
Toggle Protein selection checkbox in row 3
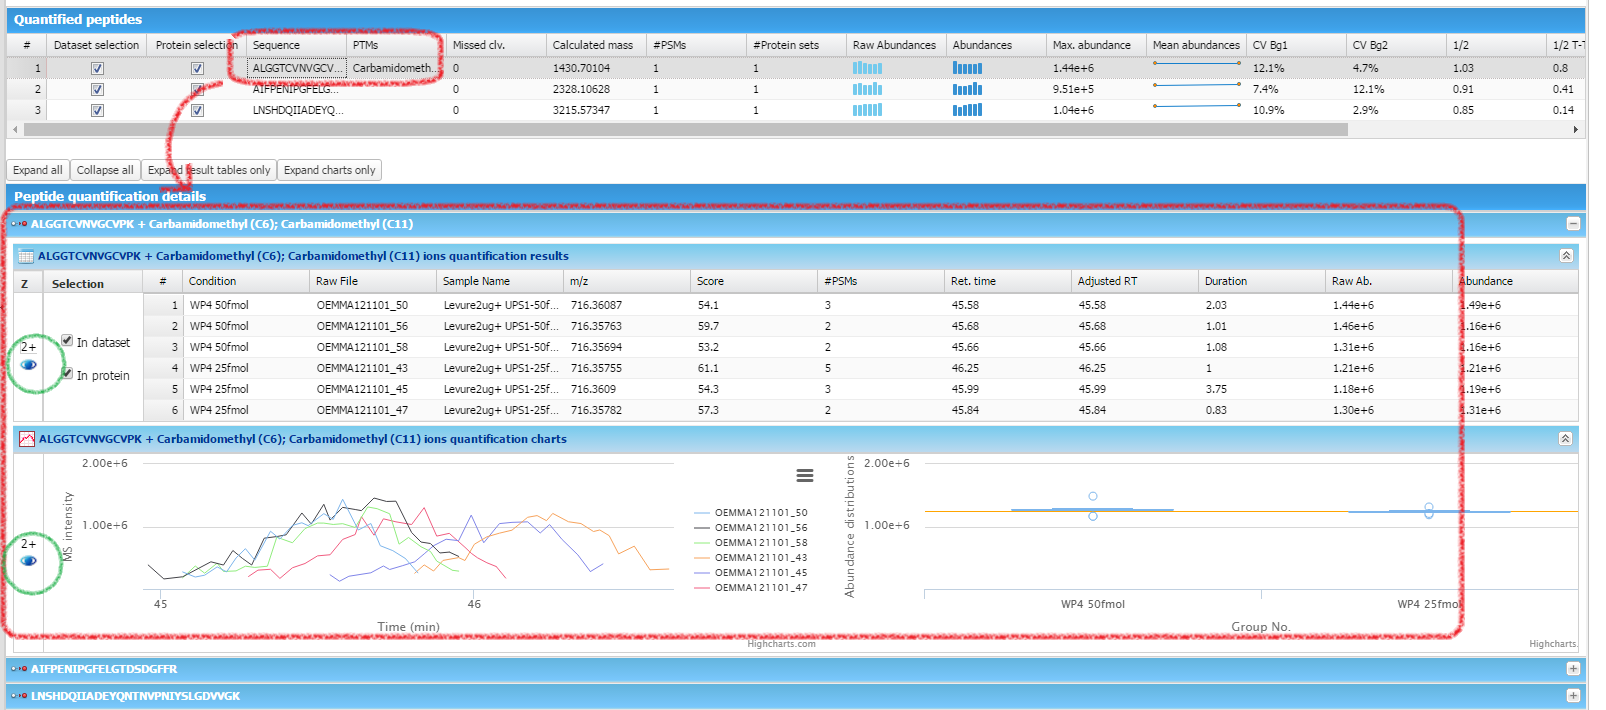197,111
